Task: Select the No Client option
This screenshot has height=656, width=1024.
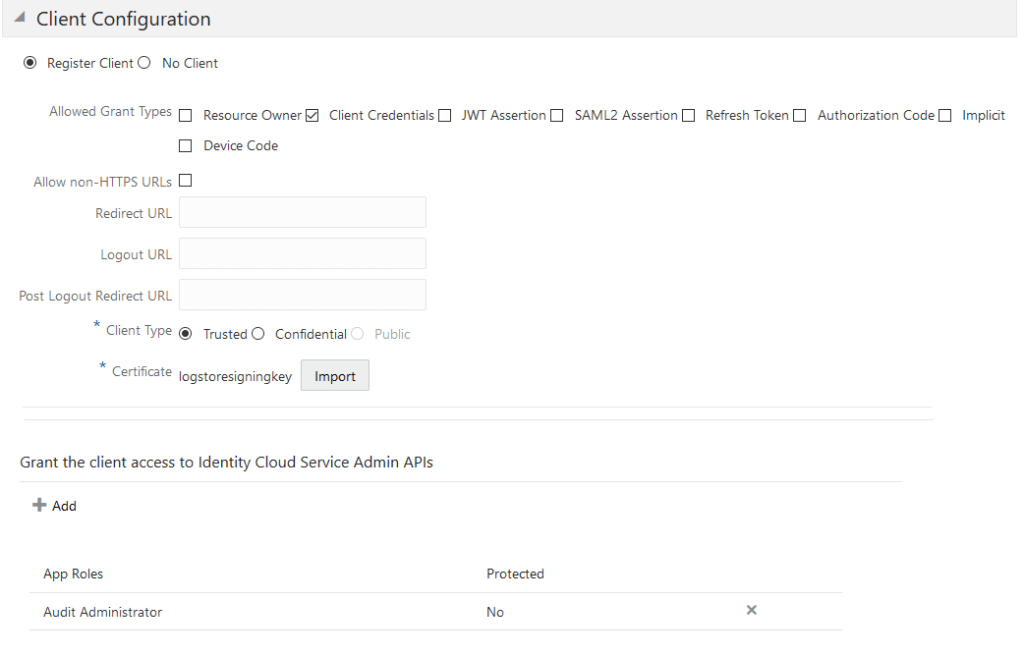Action: pos(144,63)
